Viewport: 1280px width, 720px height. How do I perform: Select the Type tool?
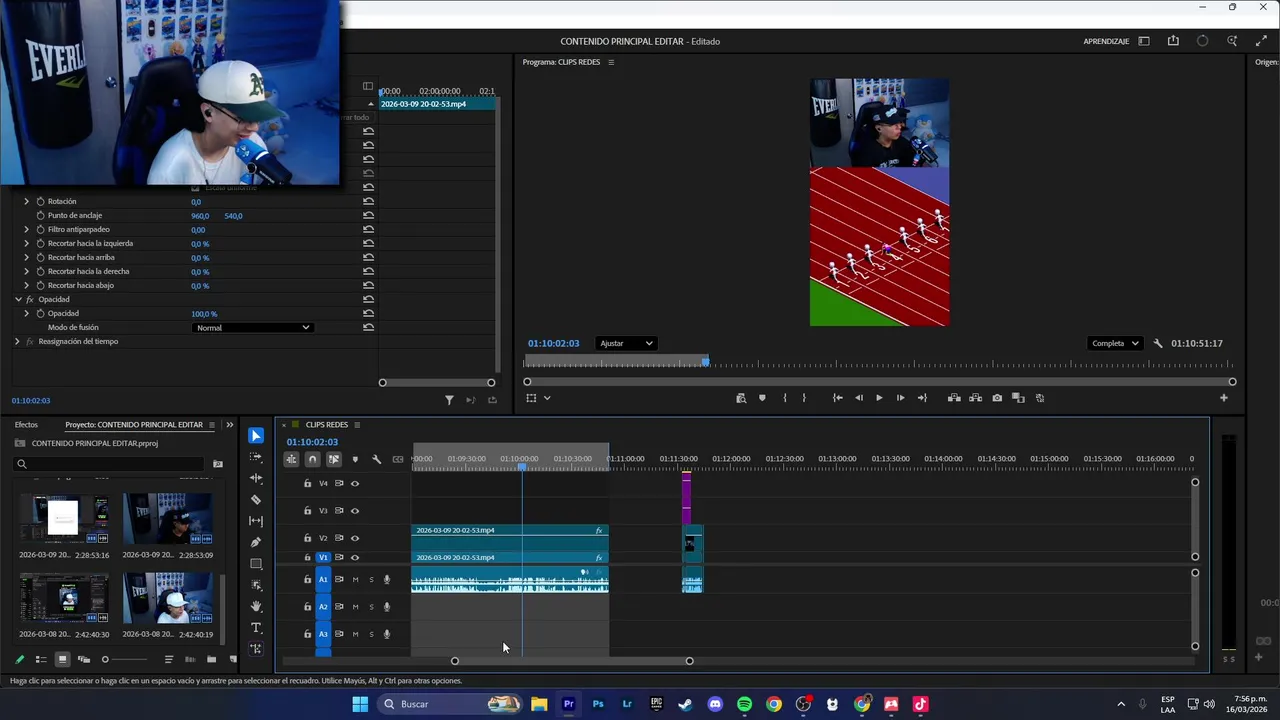[256, 628]
